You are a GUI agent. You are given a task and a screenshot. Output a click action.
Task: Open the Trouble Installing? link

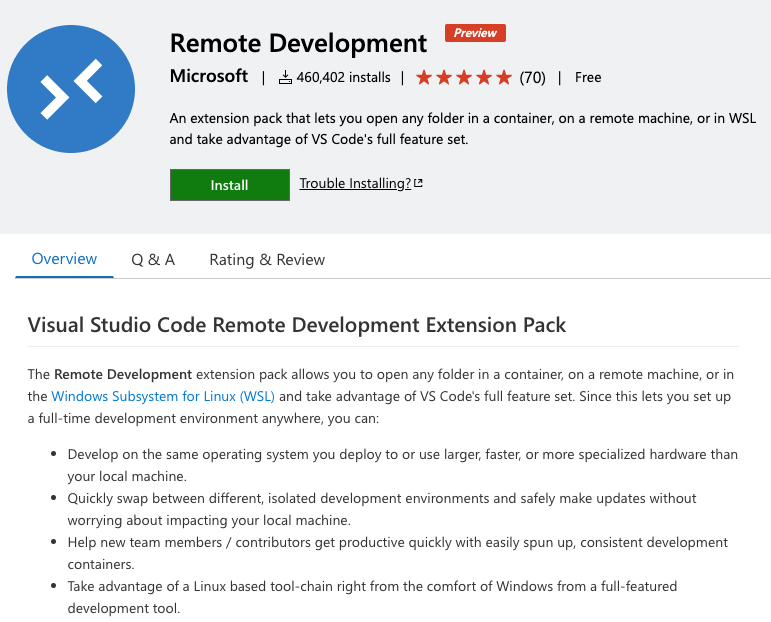355,183
